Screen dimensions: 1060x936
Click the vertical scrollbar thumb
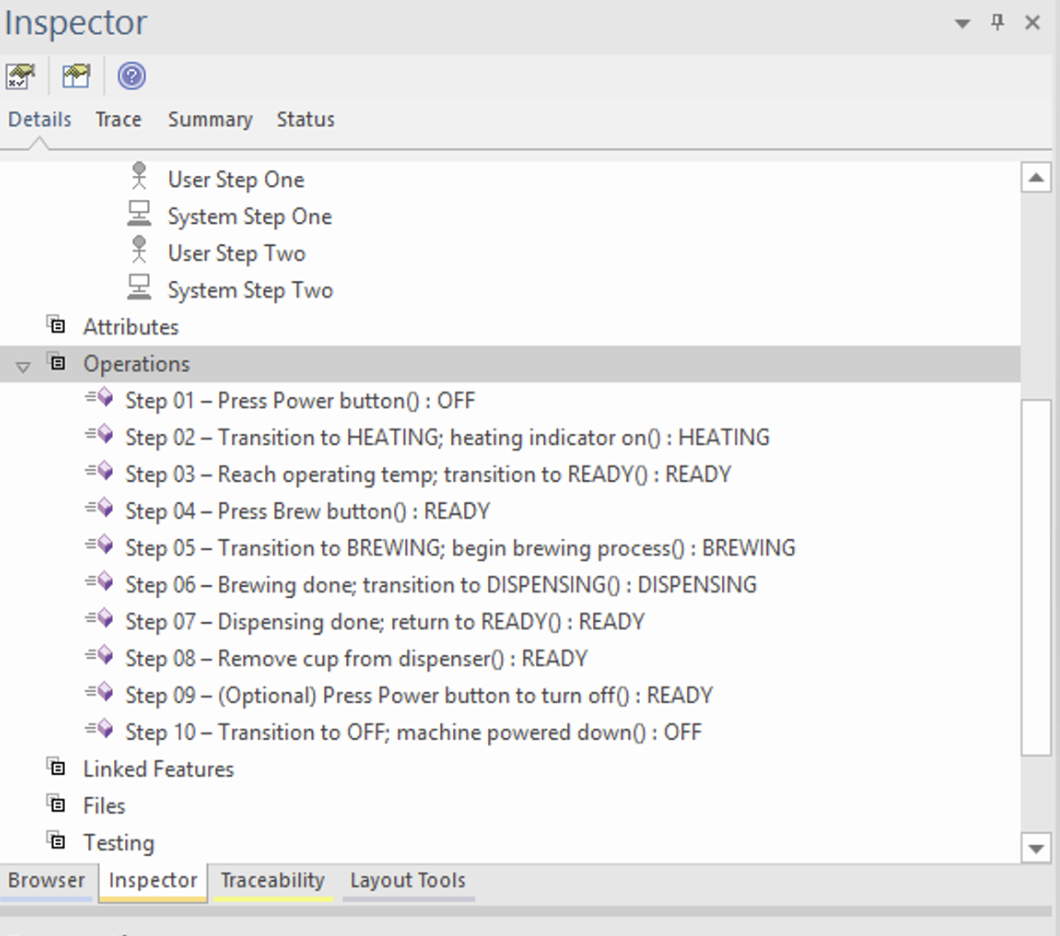coord(1036,578)
